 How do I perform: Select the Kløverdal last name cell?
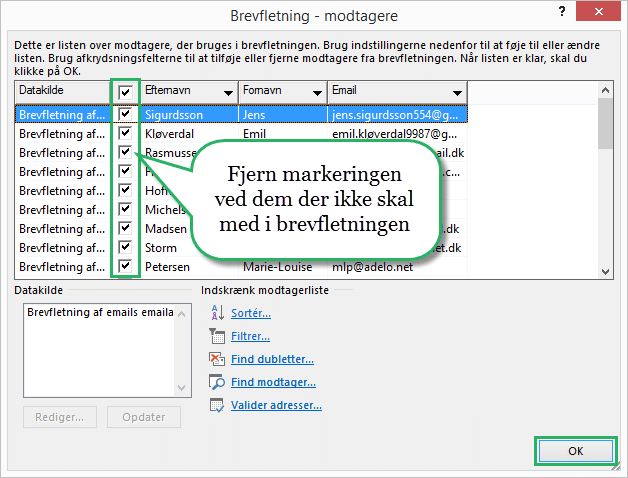click(x=189, y=133)
